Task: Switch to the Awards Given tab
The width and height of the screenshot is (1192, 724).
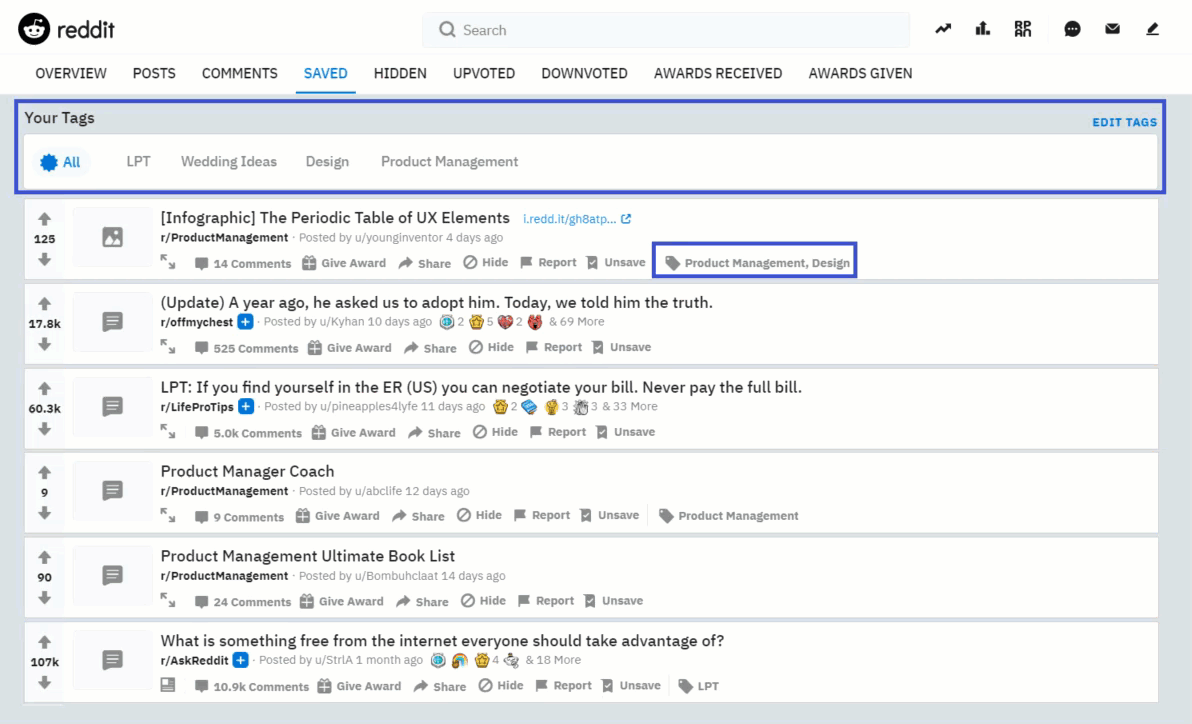Action: (x=861, y=73)
